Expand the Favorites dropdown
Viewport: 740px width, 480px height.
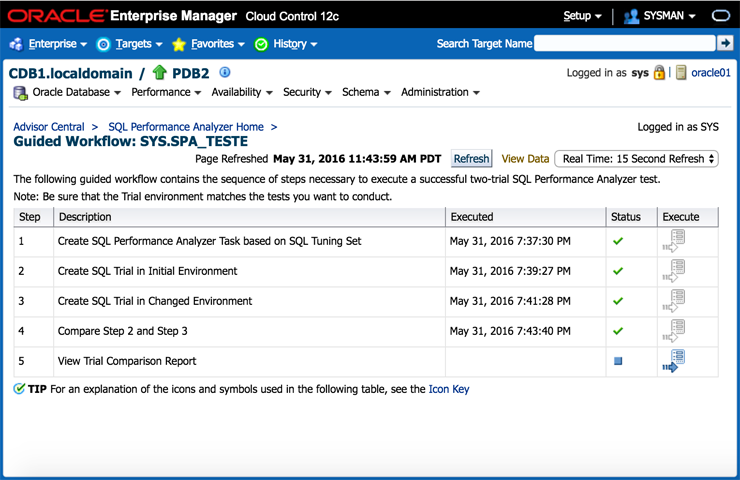(209, 44)
